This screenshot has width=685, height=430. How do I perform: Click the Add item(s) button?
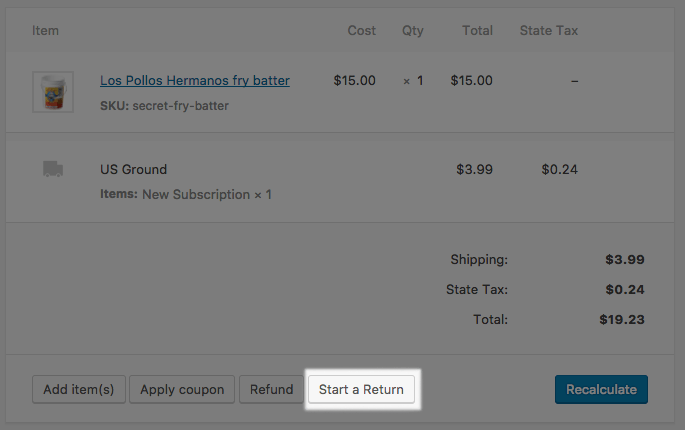click(79, 389)
